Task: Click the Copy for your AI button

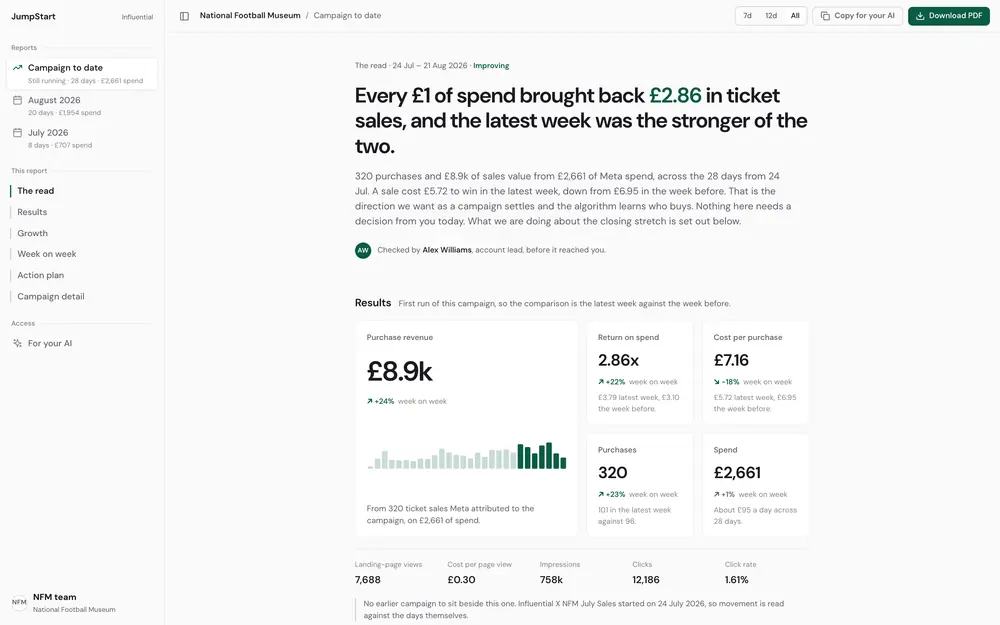Action: pos(857,16)
